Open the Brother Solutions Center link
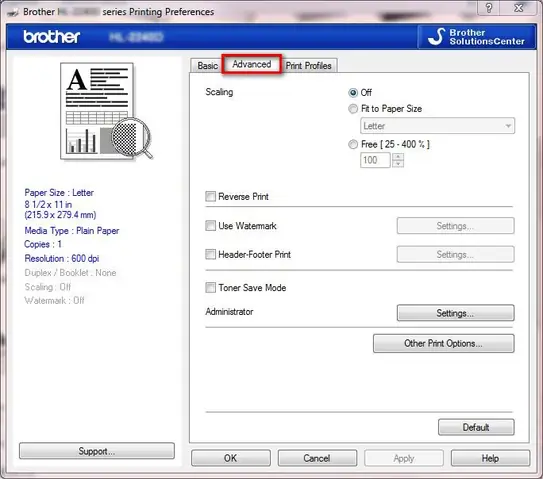 click(477, 37)
